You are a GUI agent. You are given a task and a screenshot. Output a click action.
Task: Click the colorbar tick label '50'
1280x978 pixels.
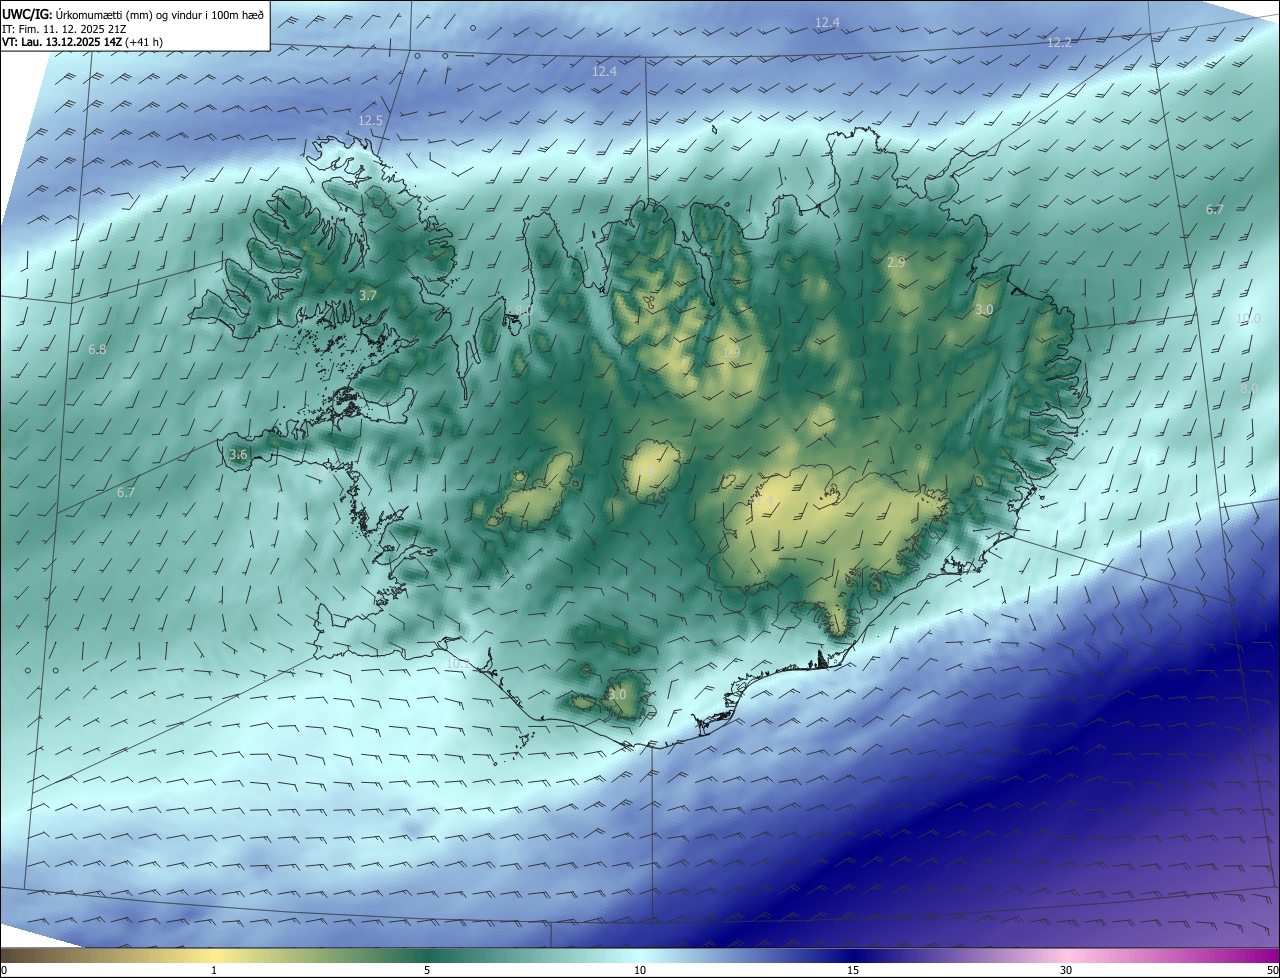1272,970
